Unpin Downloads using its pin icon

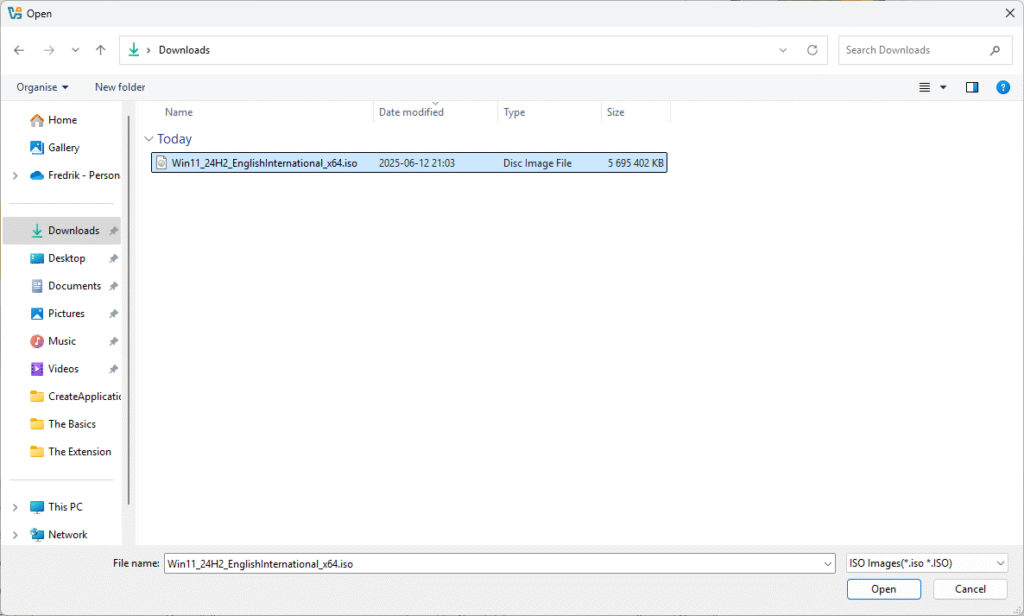click(114, 231)
